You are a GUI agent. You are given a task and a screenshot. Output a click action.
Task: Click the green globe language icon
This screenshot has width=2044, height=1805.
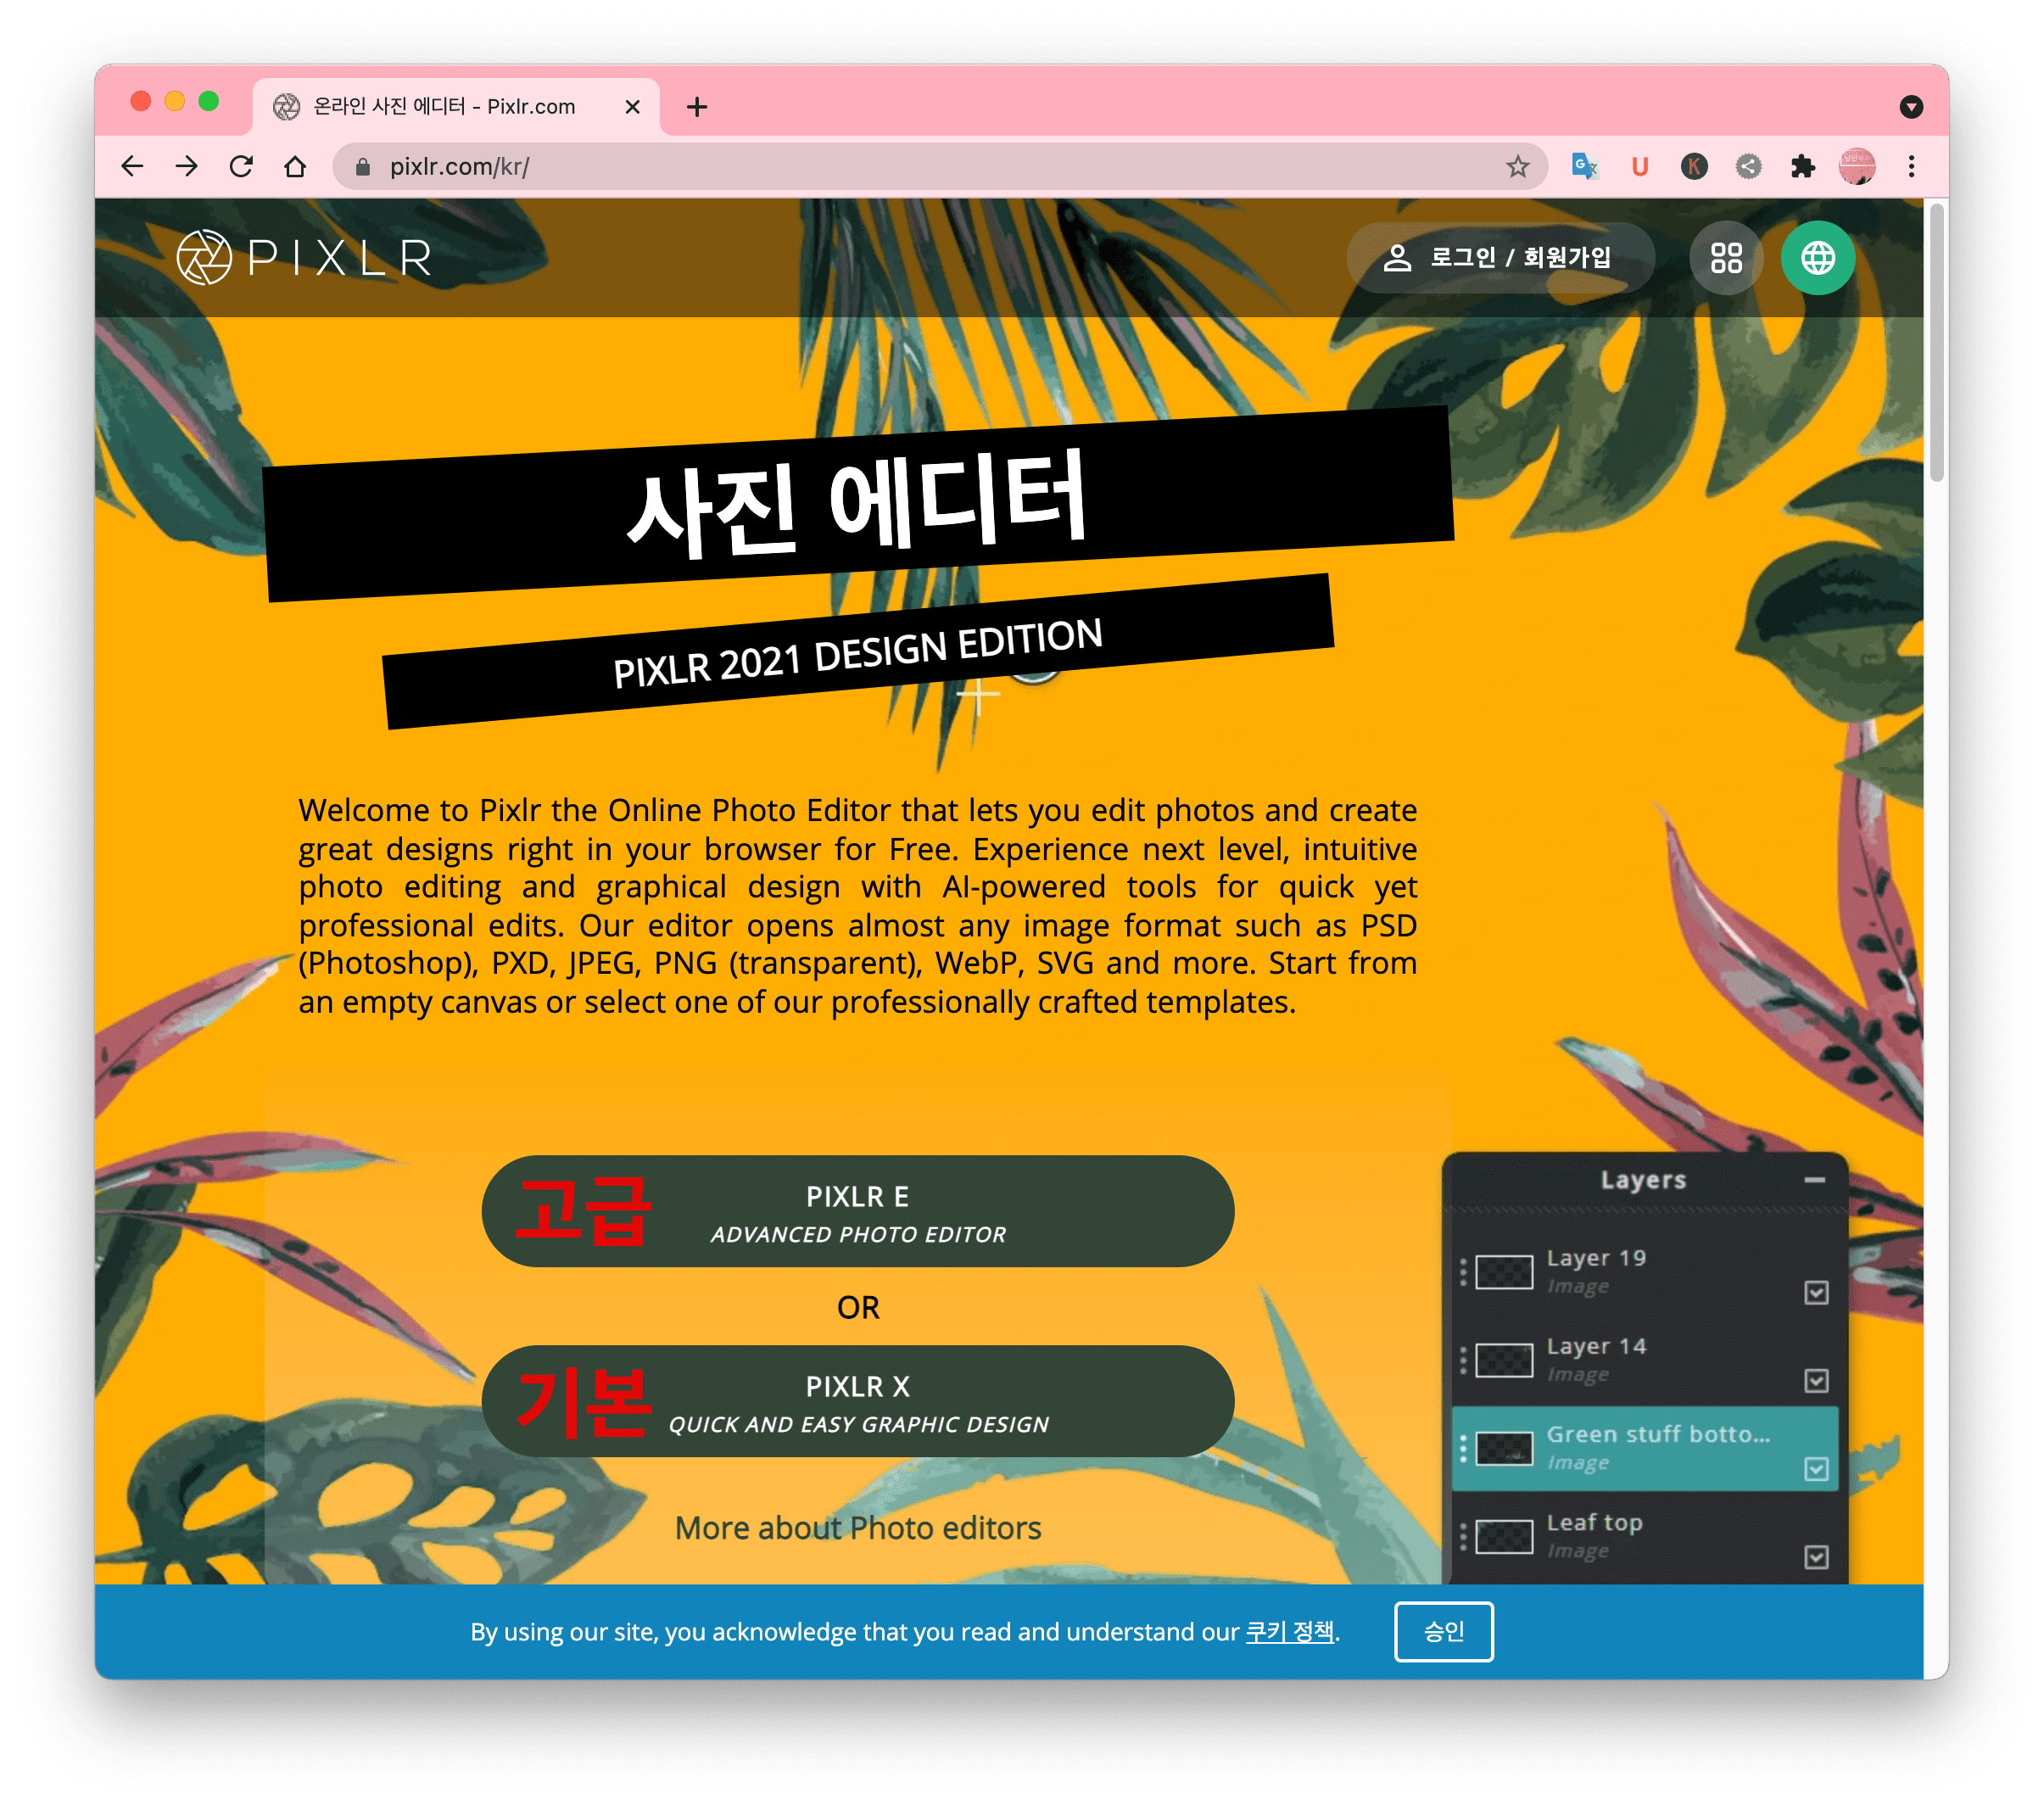(x=1817, y=258)
